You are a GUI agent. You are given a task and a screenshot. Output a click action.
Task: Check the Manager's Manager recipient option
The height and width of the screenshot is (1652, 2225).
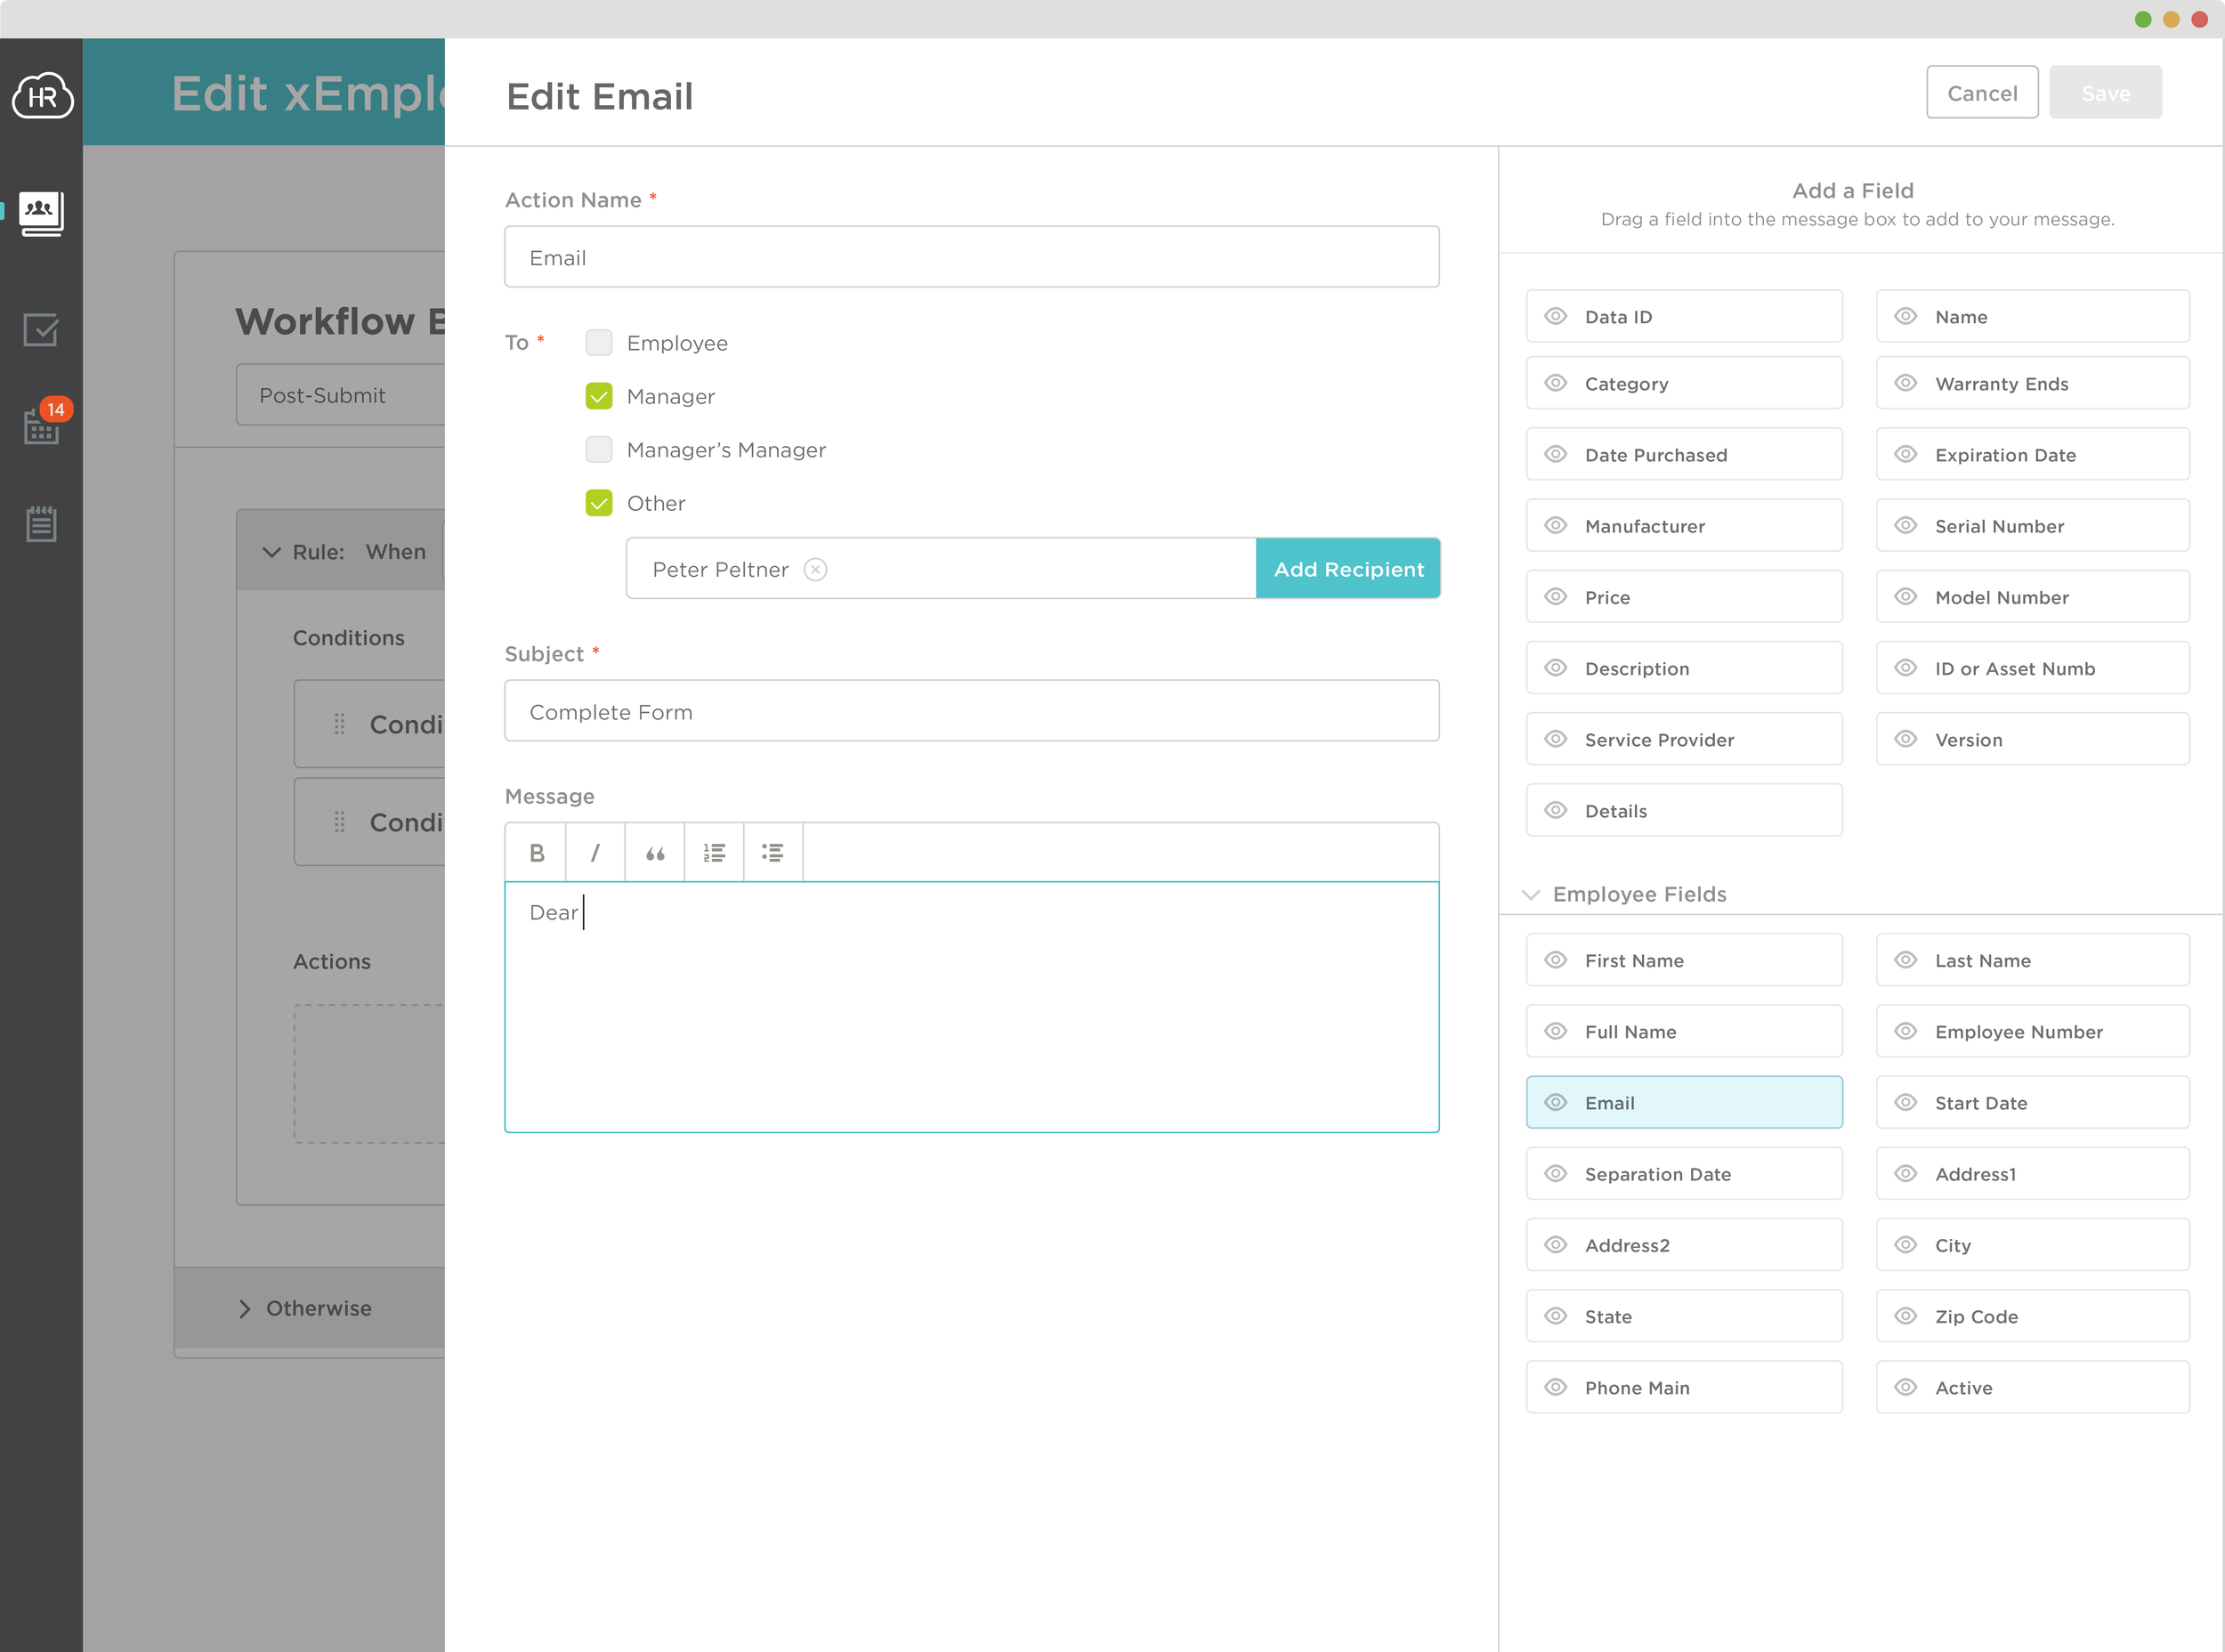[598, 449]
